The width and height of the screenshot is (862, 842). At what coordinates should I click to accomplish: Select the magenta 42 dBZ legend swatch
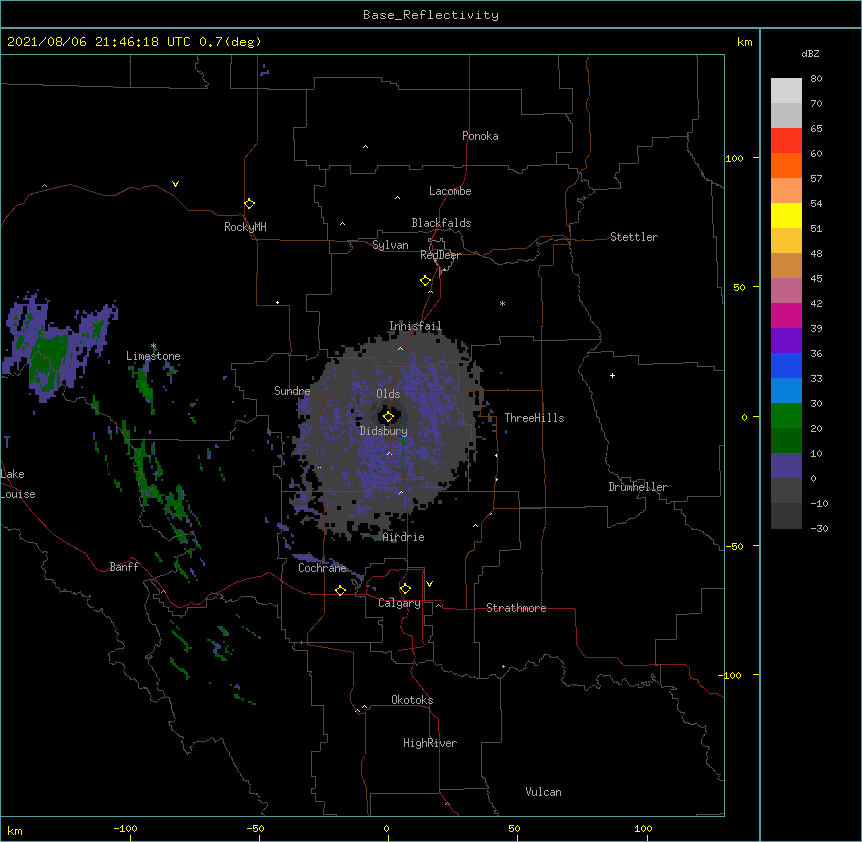(786, 315)
